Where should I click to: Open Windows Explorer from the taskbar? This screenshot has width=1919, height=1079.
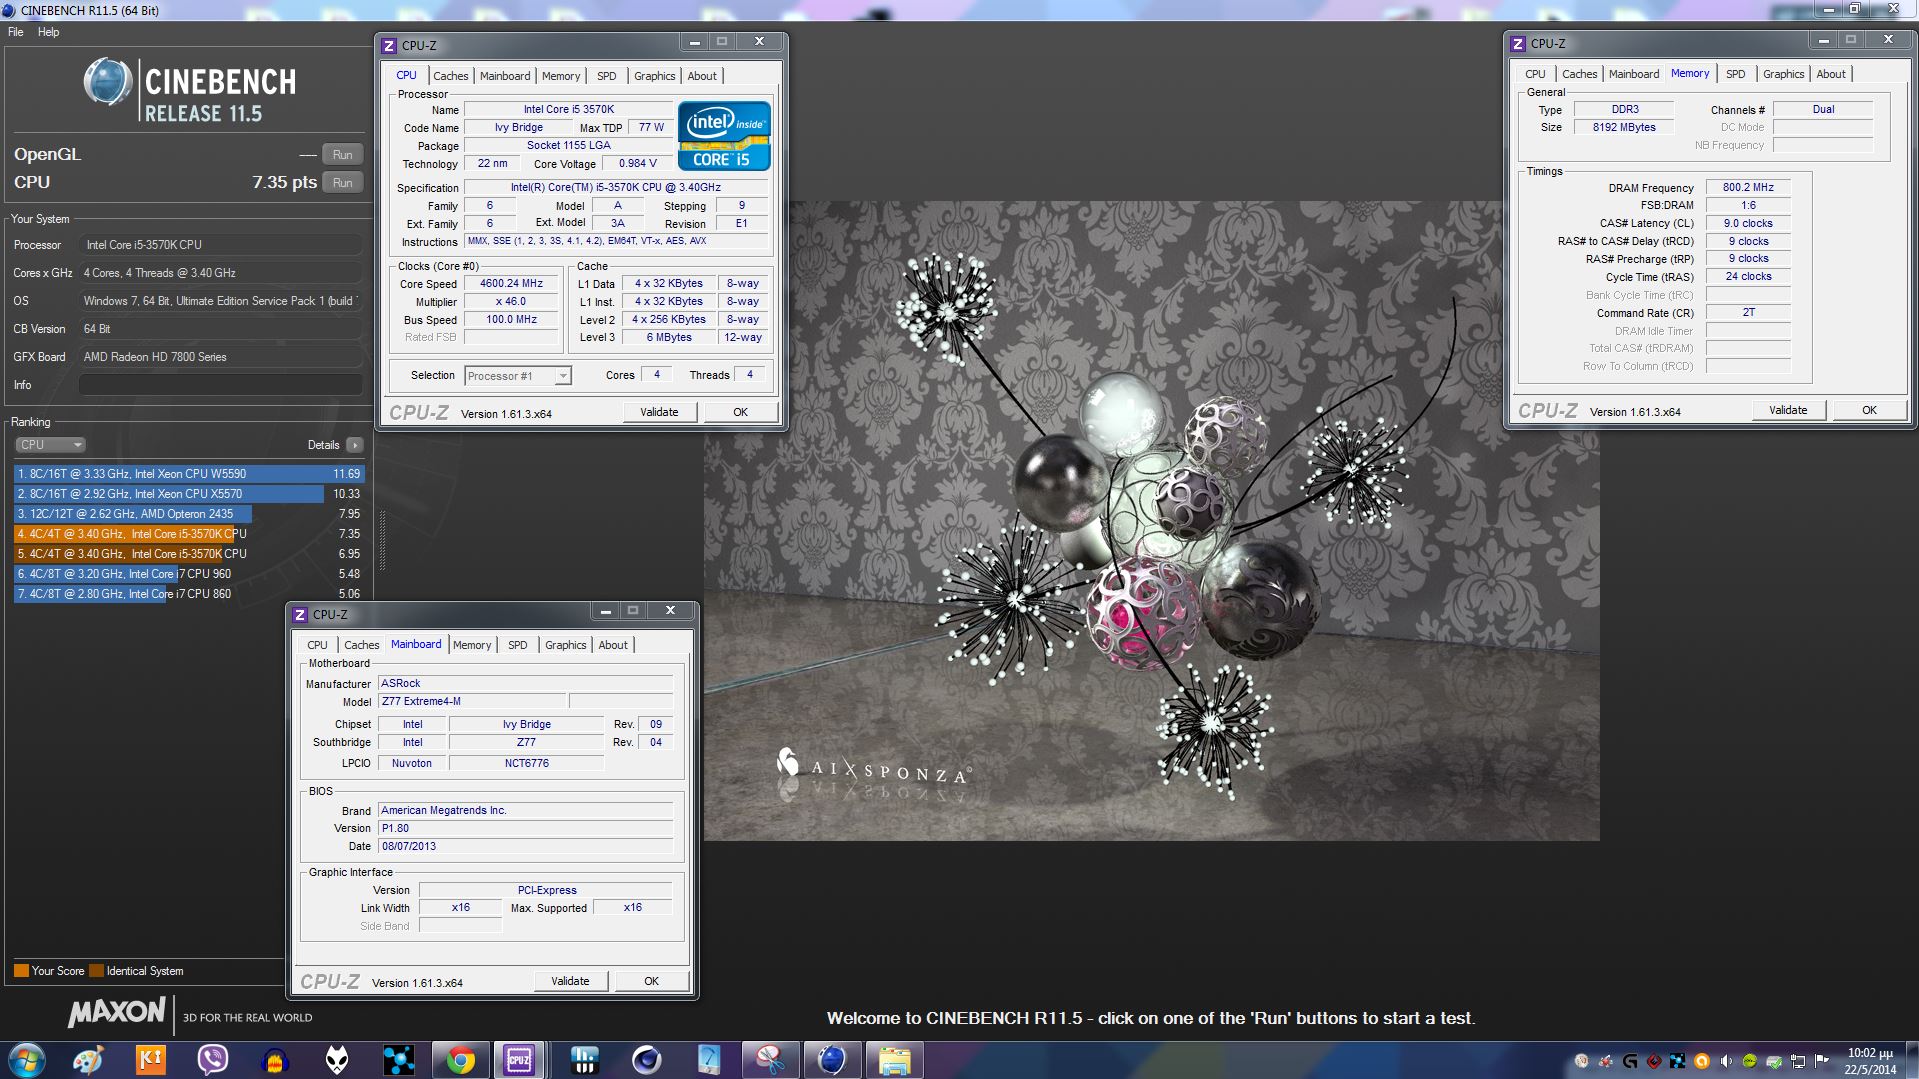[894, 1060]
